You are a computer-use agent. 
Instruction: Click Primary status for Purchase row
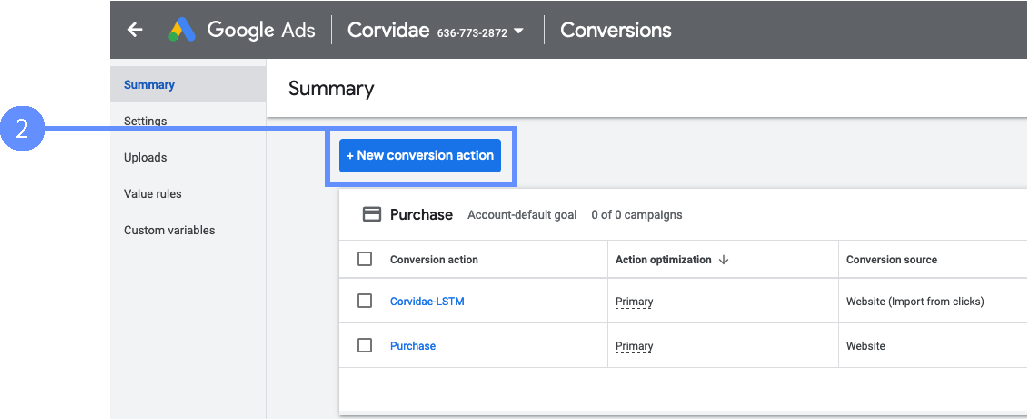pos(634,347)
